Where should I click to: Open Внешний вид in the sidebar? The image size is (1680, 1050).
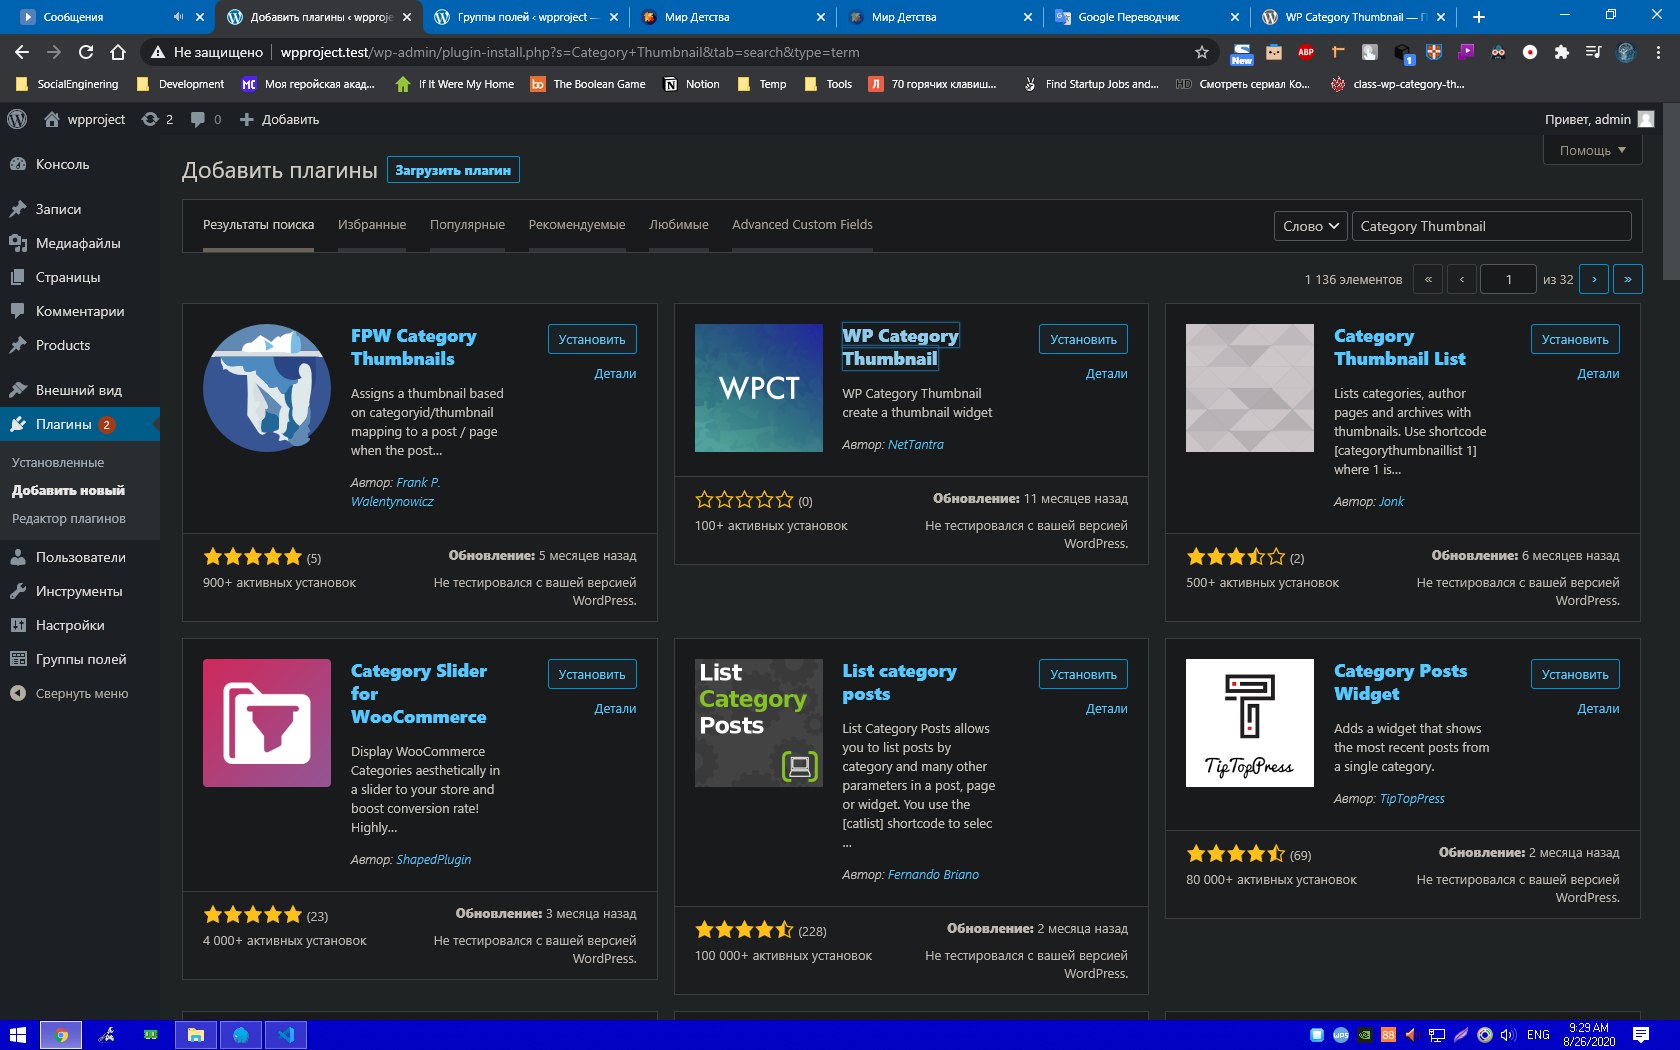click(x=80, y=390)
